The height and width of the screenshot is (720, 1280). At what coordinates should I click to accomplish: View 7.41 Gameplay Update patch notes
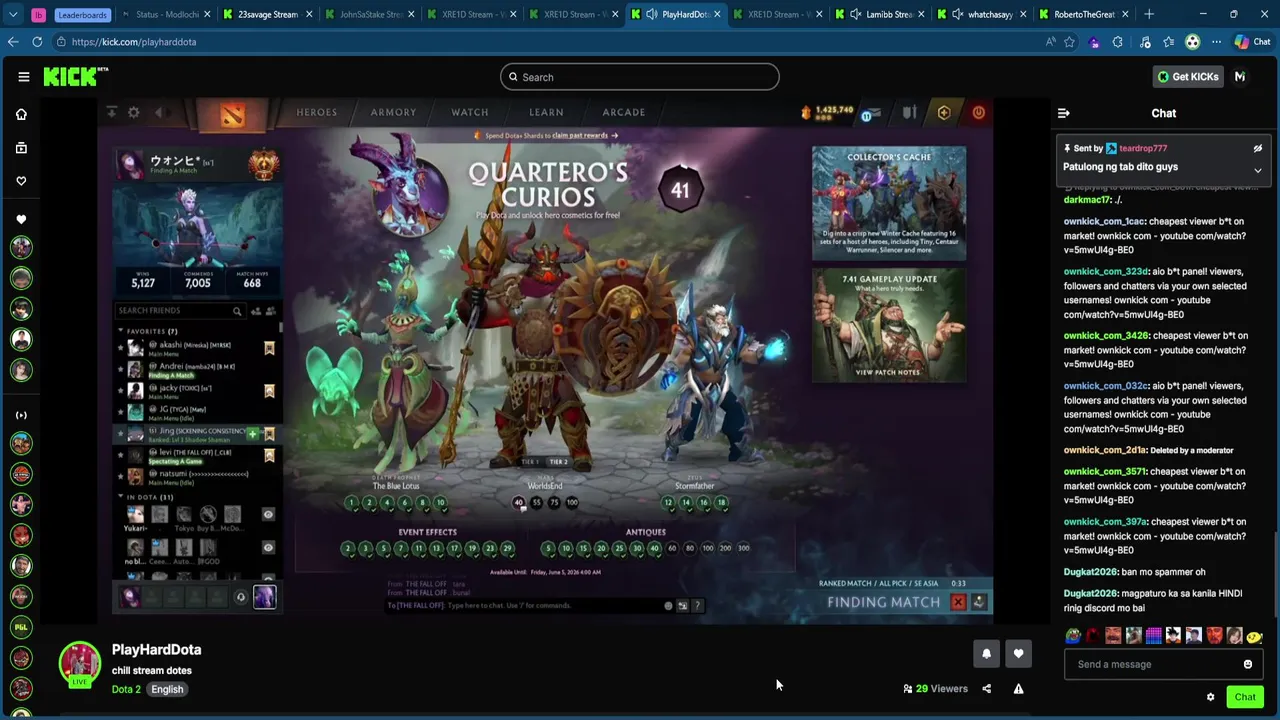coord(889,325)
